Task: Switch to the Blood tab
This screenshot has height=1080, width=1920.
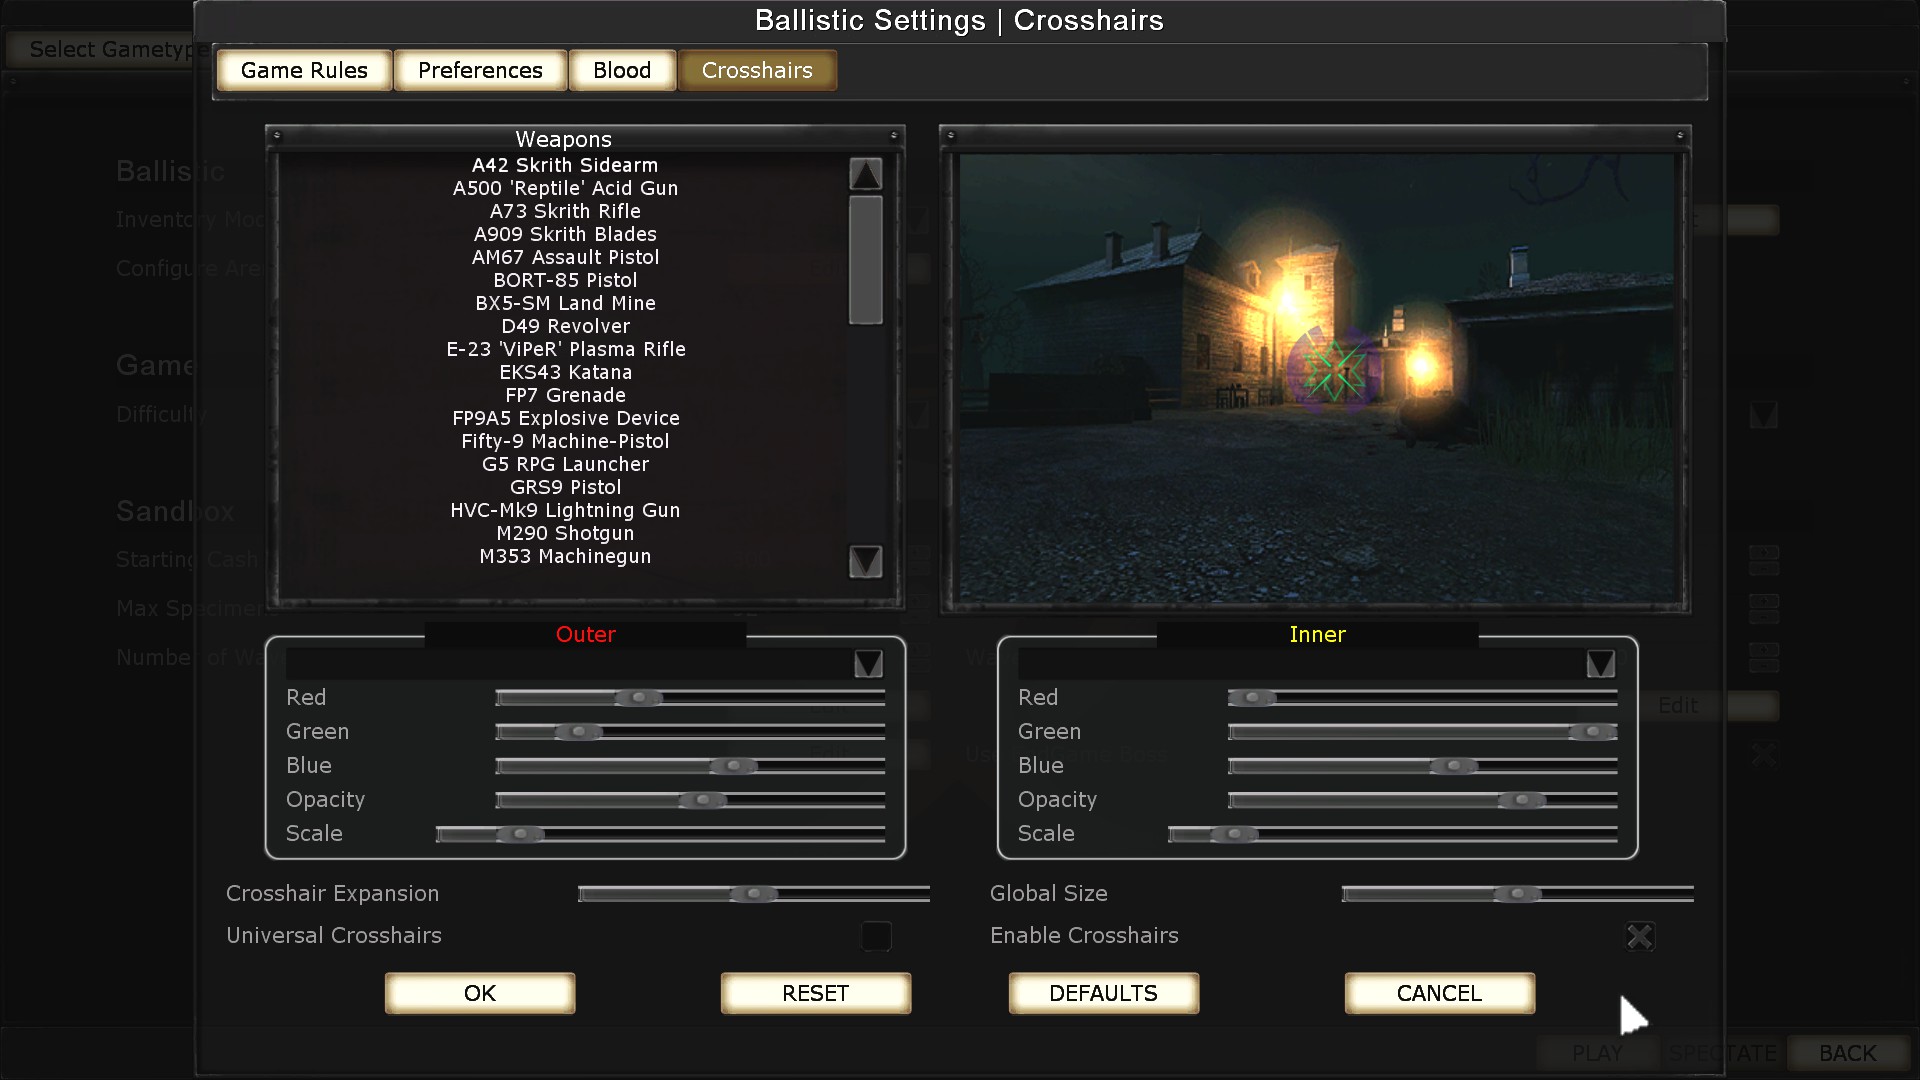Action: 622,70
